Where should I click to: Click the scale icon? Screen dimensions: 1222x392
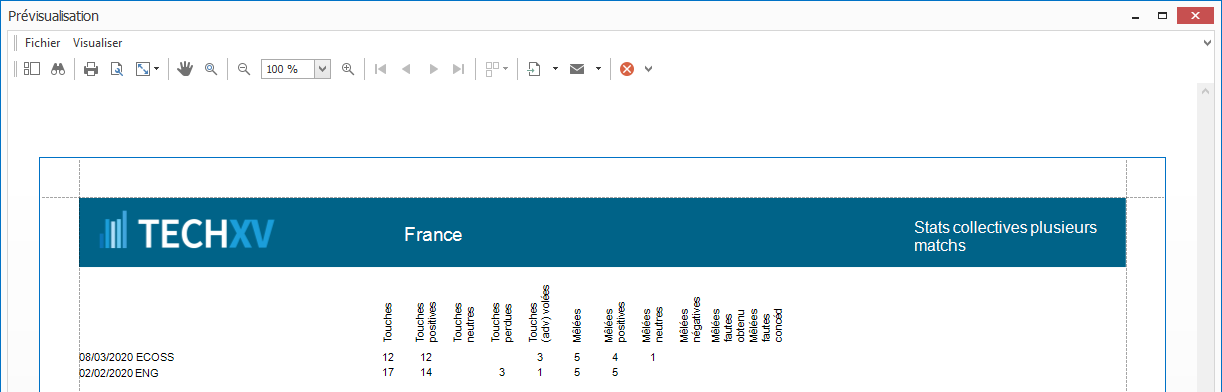point(143,69)
